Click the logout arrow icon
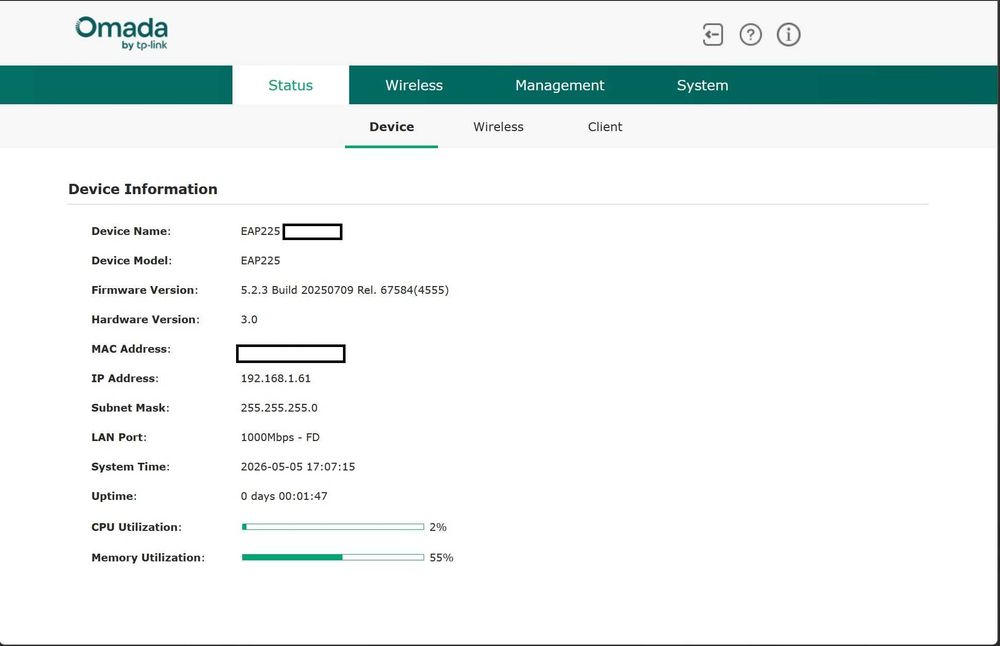The width and height of the screenshot is (1000, 646). click(712, 34)
